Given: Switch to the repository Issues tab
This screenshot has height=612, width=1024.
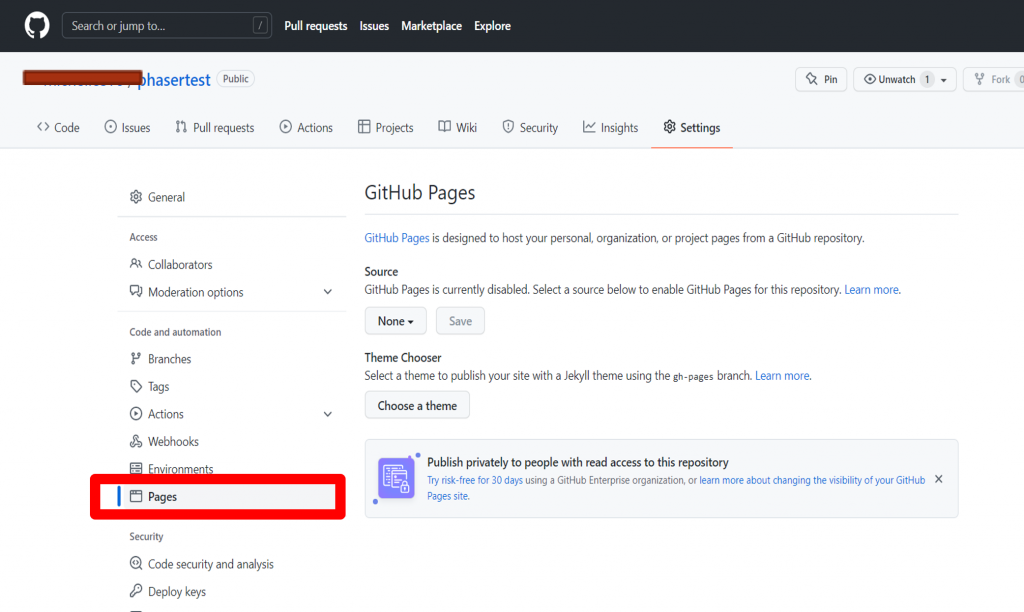Looking at the screenshot, I should (127, 127).
